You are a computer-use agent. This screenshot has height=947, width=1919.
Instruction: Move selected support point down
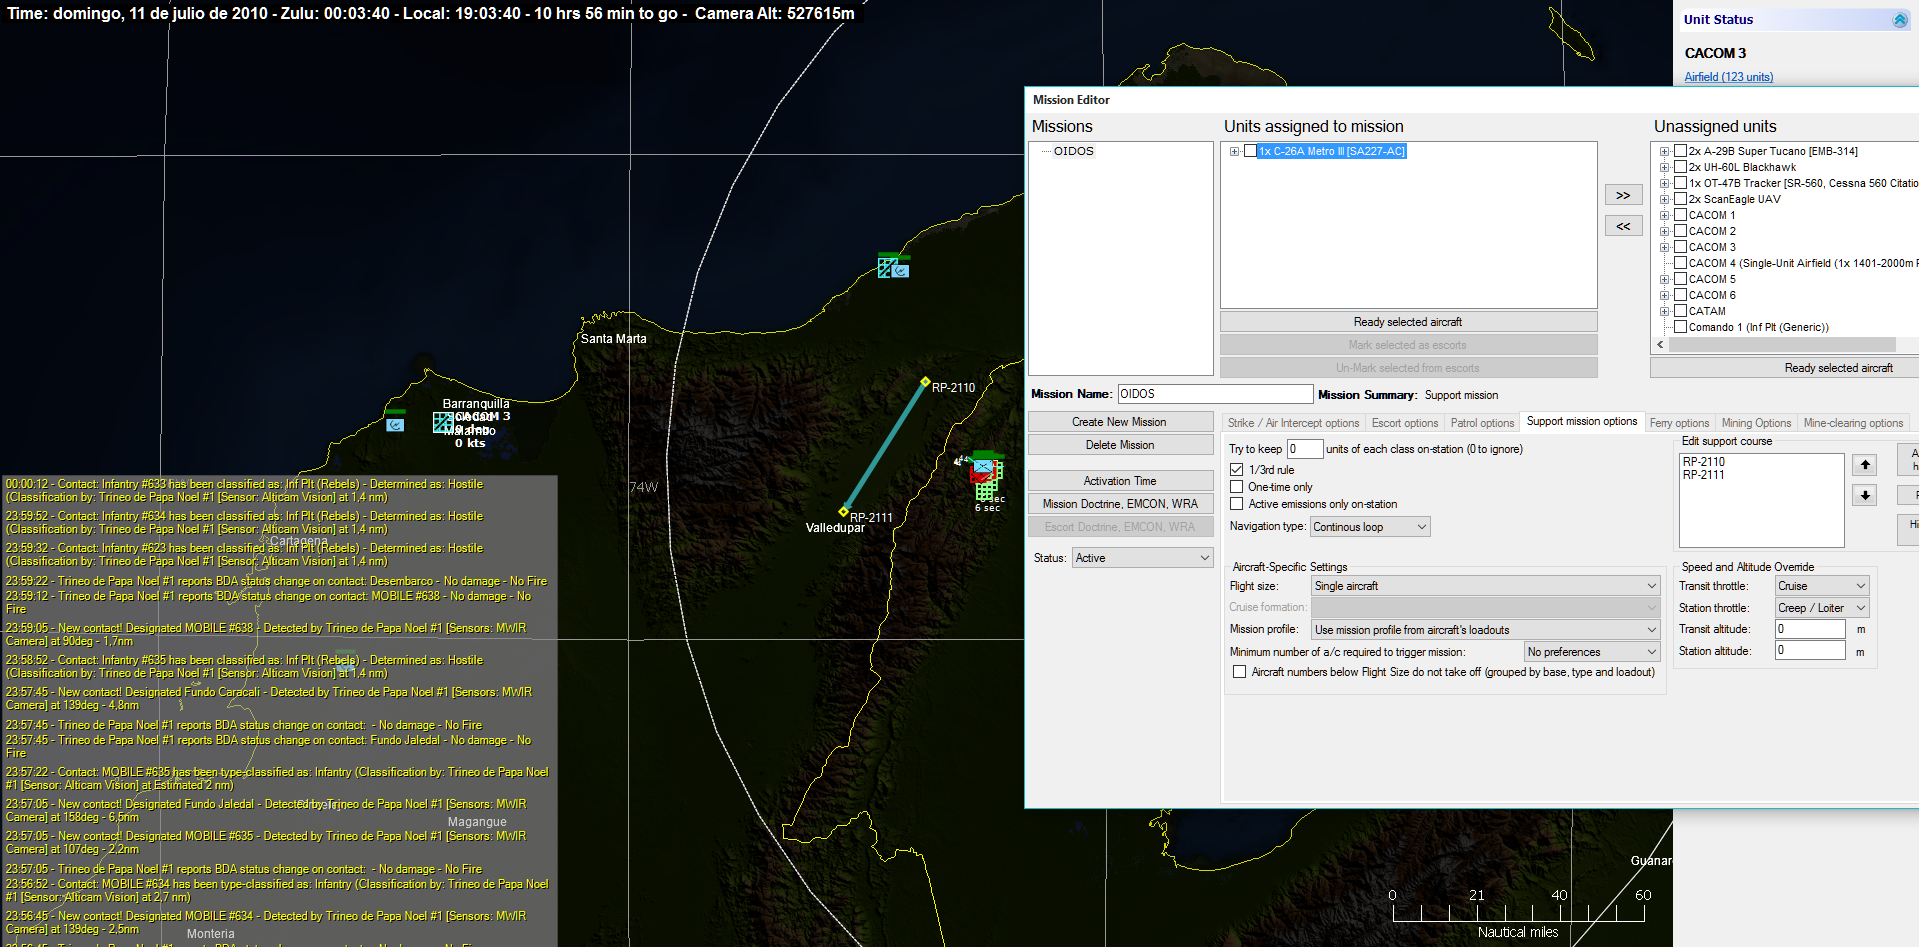[x=1865, y=495]
